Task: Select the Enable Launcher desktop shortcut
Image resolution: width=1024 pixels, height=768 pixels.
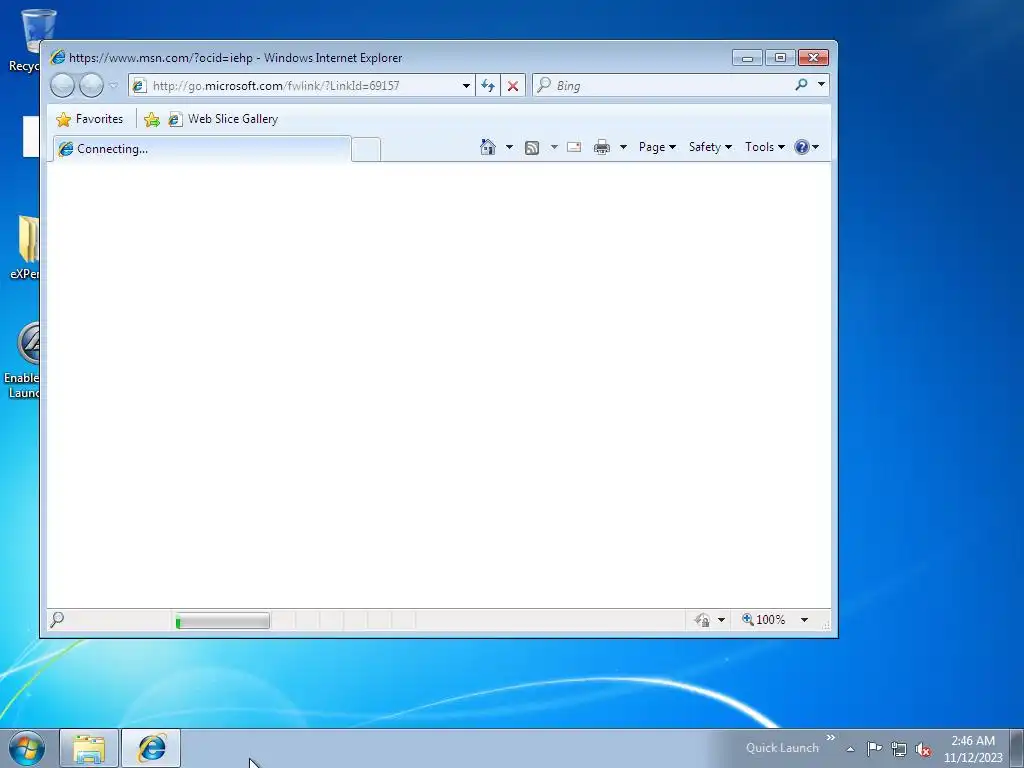Action: 22,360
